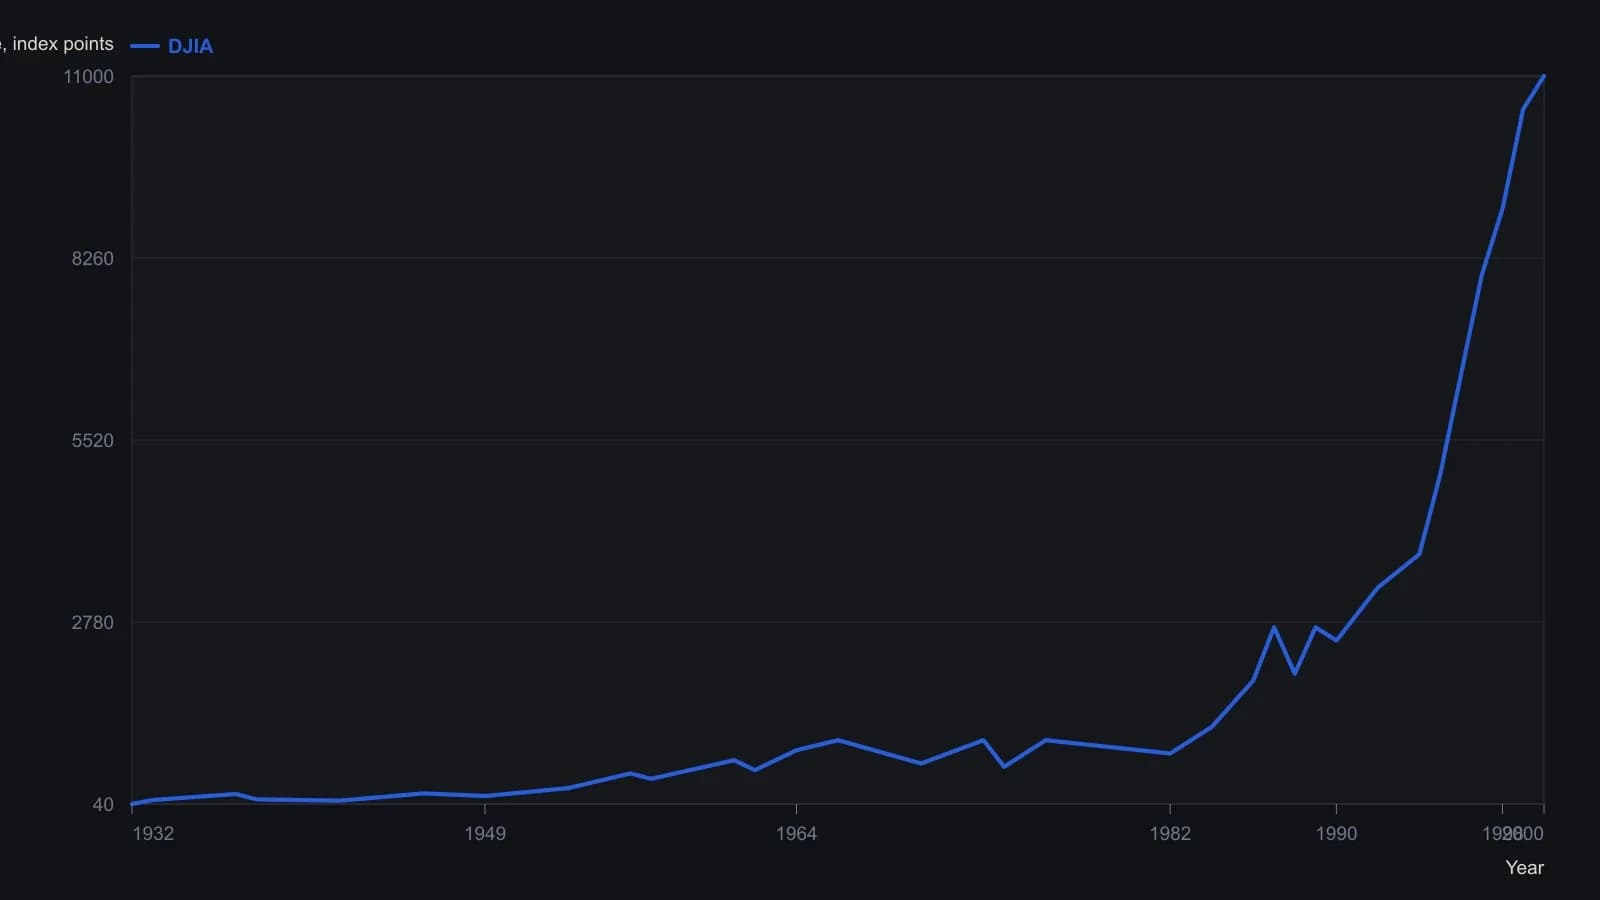Click the 5520 y-axis tick label
This screenshot has height=900, width=1600.
[x=93, y=441]
